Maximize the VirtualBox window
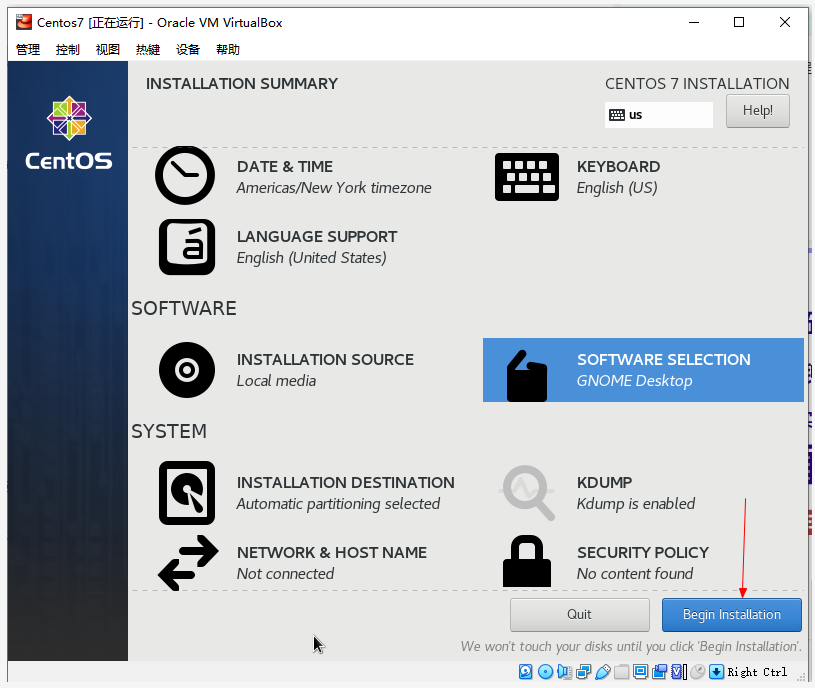This screenshot has width=815, height=688. tap(739, 22)
